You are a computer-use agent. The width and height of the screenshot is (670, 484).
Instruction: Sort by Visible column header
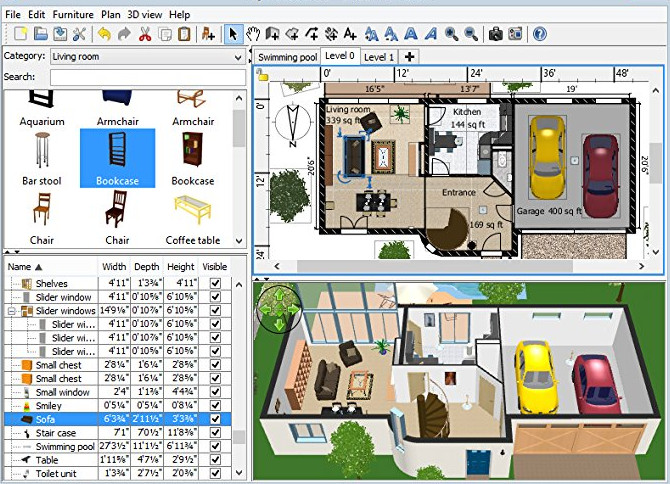pos(215,267)
